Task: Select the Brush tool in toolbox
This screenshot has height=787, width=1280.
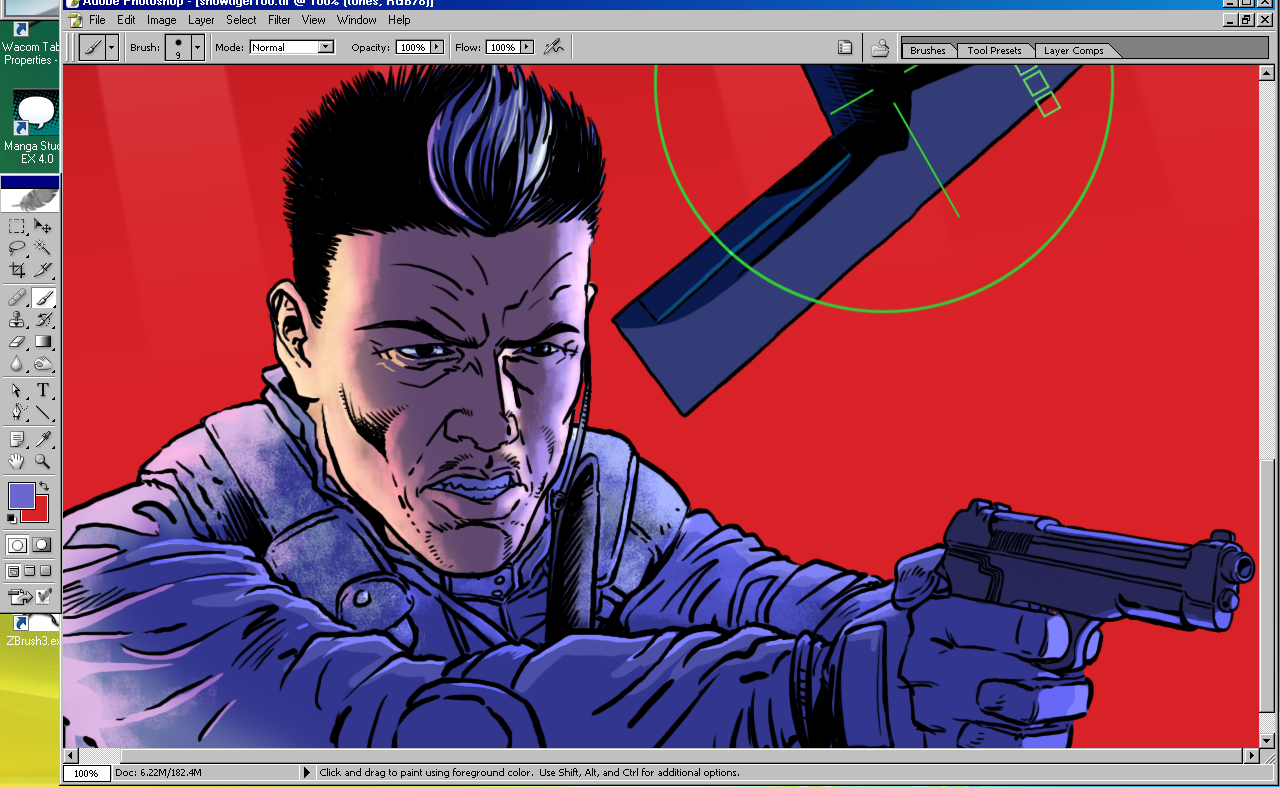Action: click(43, 298)
